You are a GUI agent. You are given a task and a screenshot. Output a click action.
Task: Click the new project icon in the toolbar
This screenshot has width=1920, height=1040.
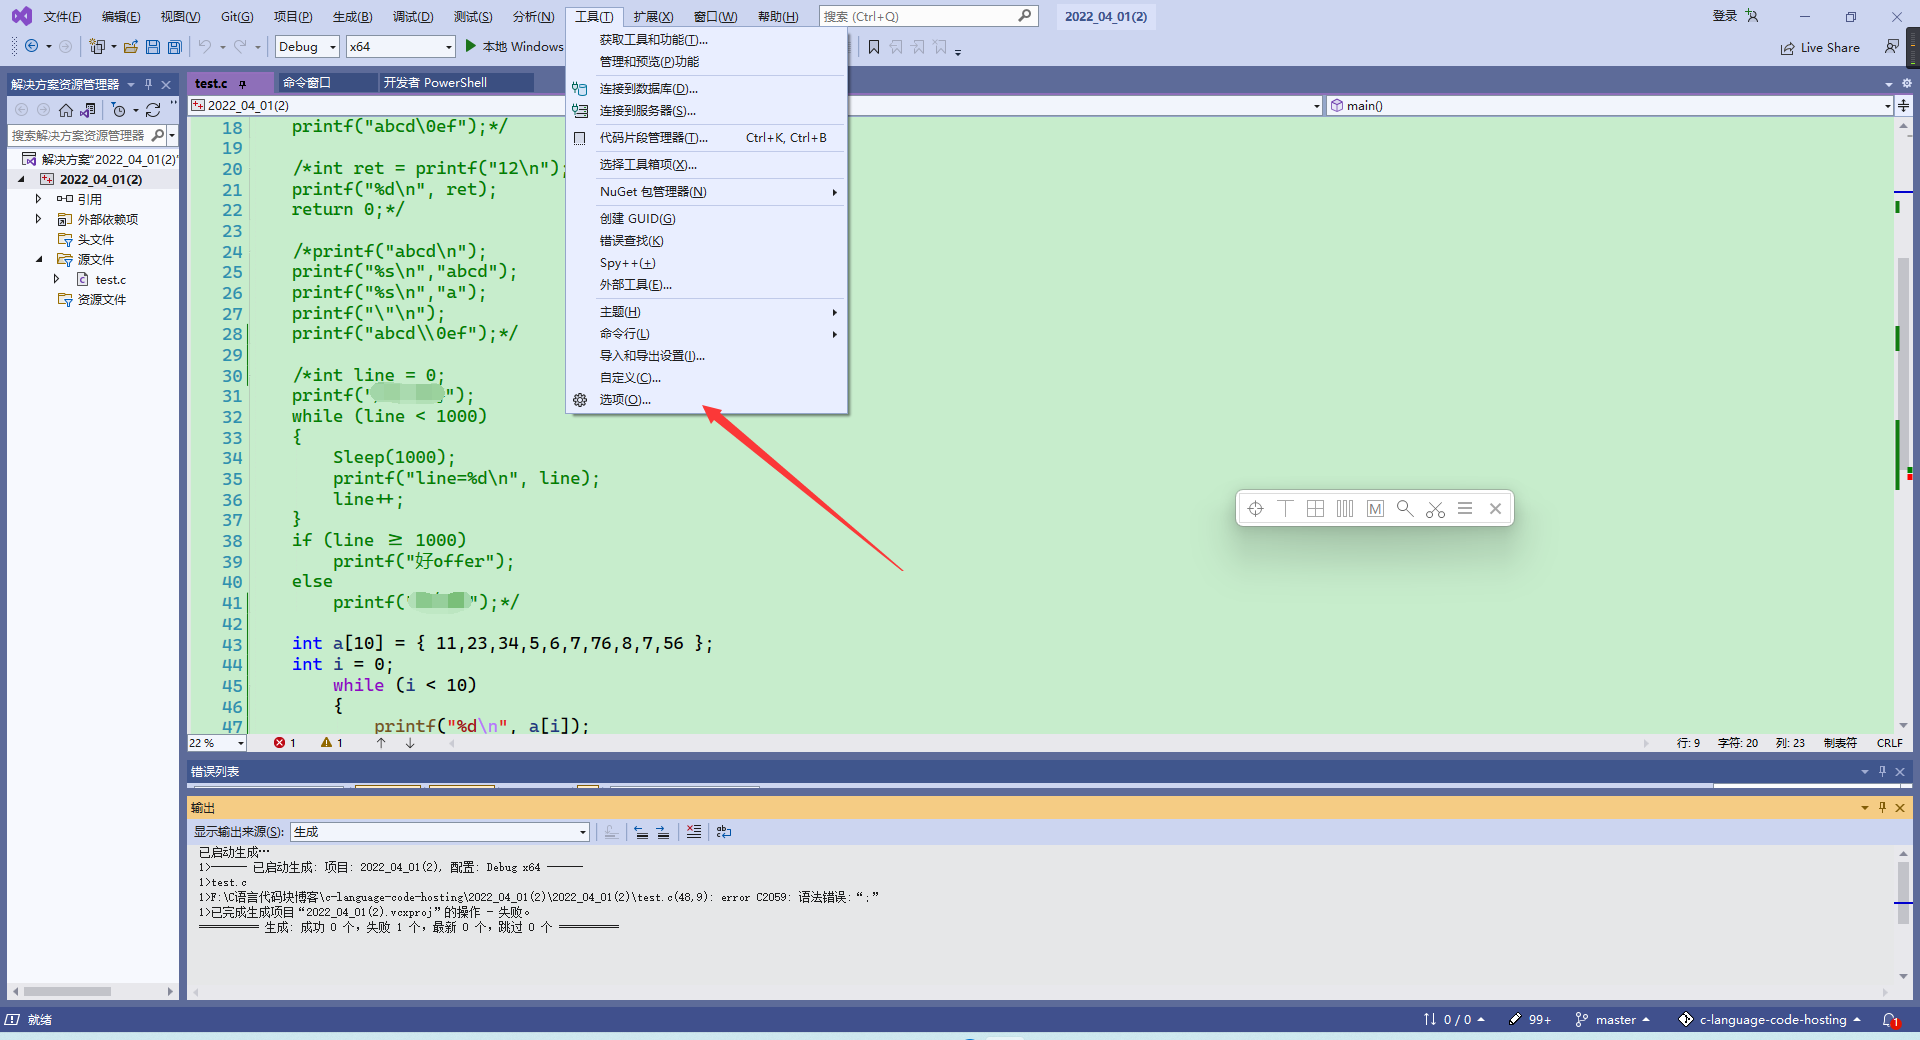click(x=97, y=46)
